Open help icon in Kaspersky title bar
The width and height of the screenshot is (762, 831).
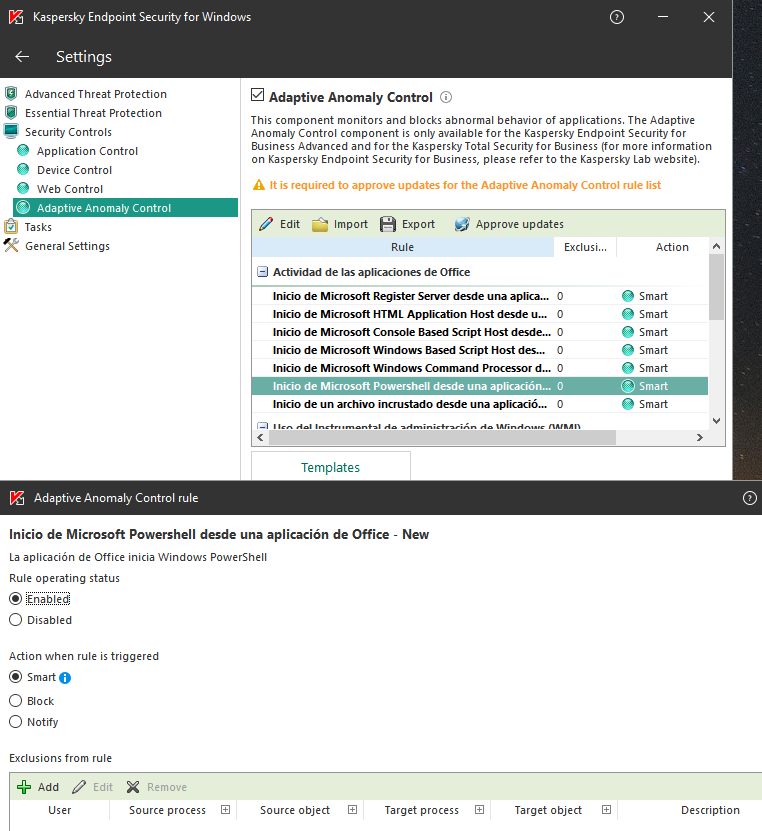click(617, 17)
